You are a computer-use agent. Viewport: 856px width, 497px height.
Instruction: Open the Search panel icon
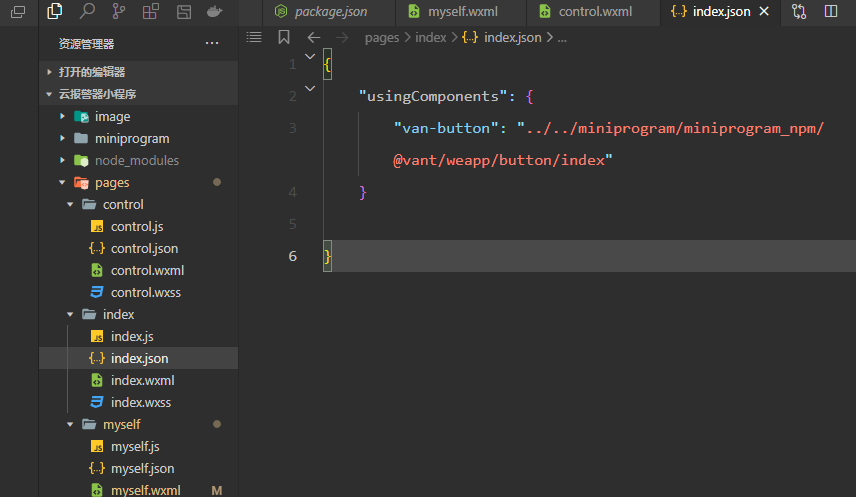point(87,12)
